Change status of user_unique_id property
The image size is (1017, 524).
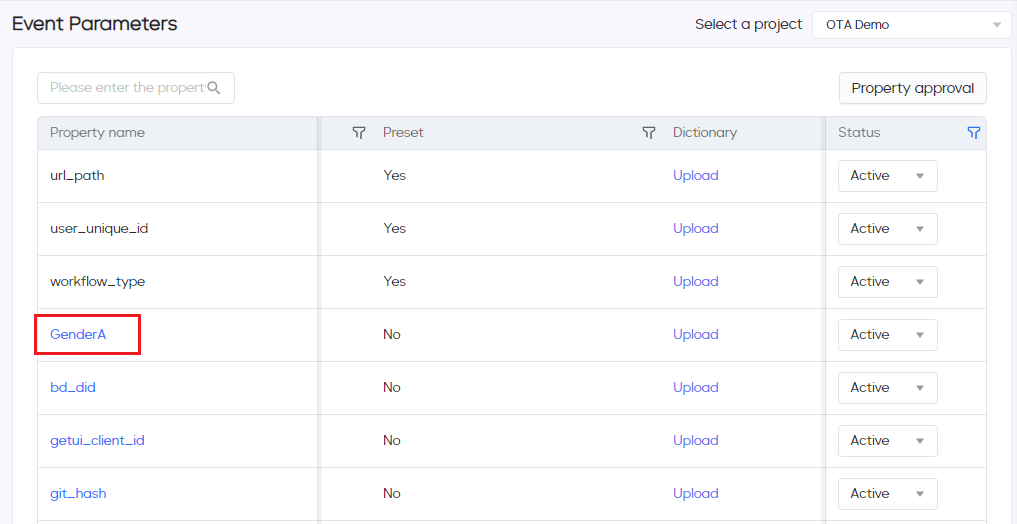(887, 229)
